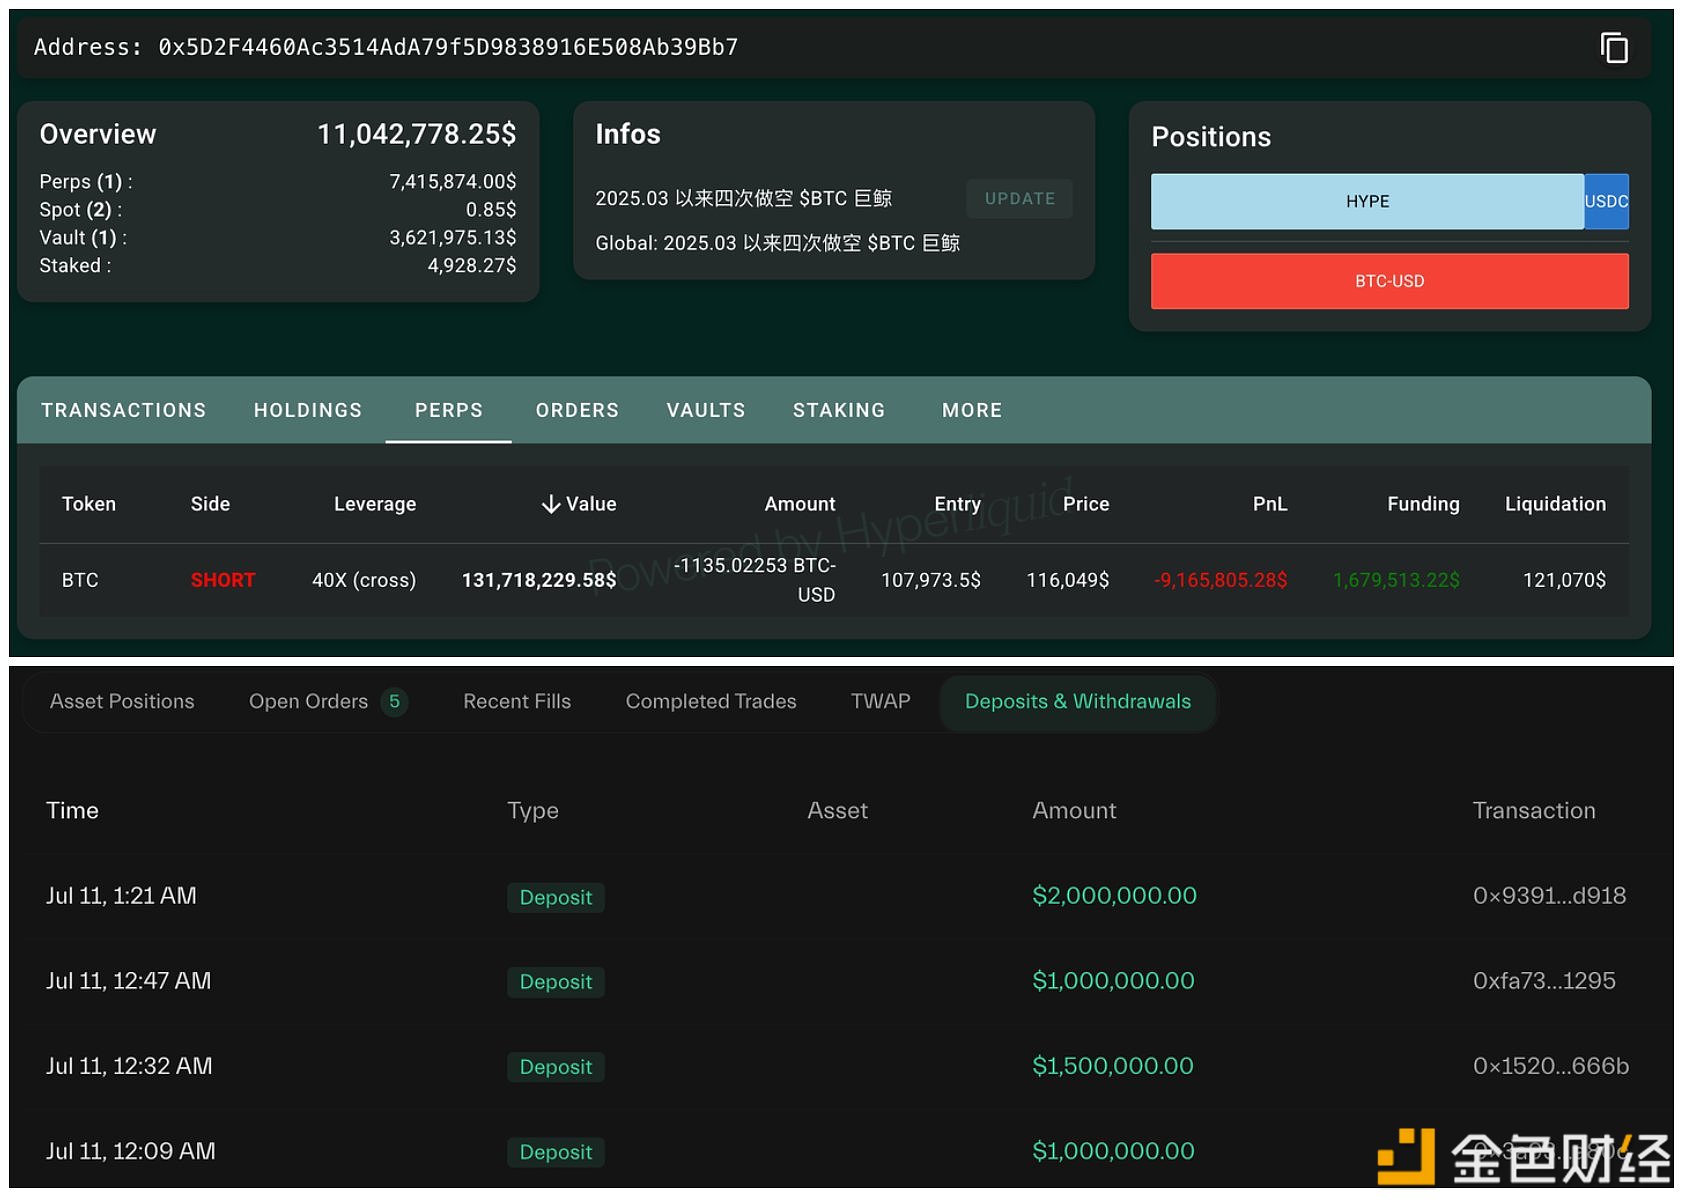This screenshot has width=1686, height=1200.
Task: Switch to the TRANSACTIONS tab
Action: 123,410
